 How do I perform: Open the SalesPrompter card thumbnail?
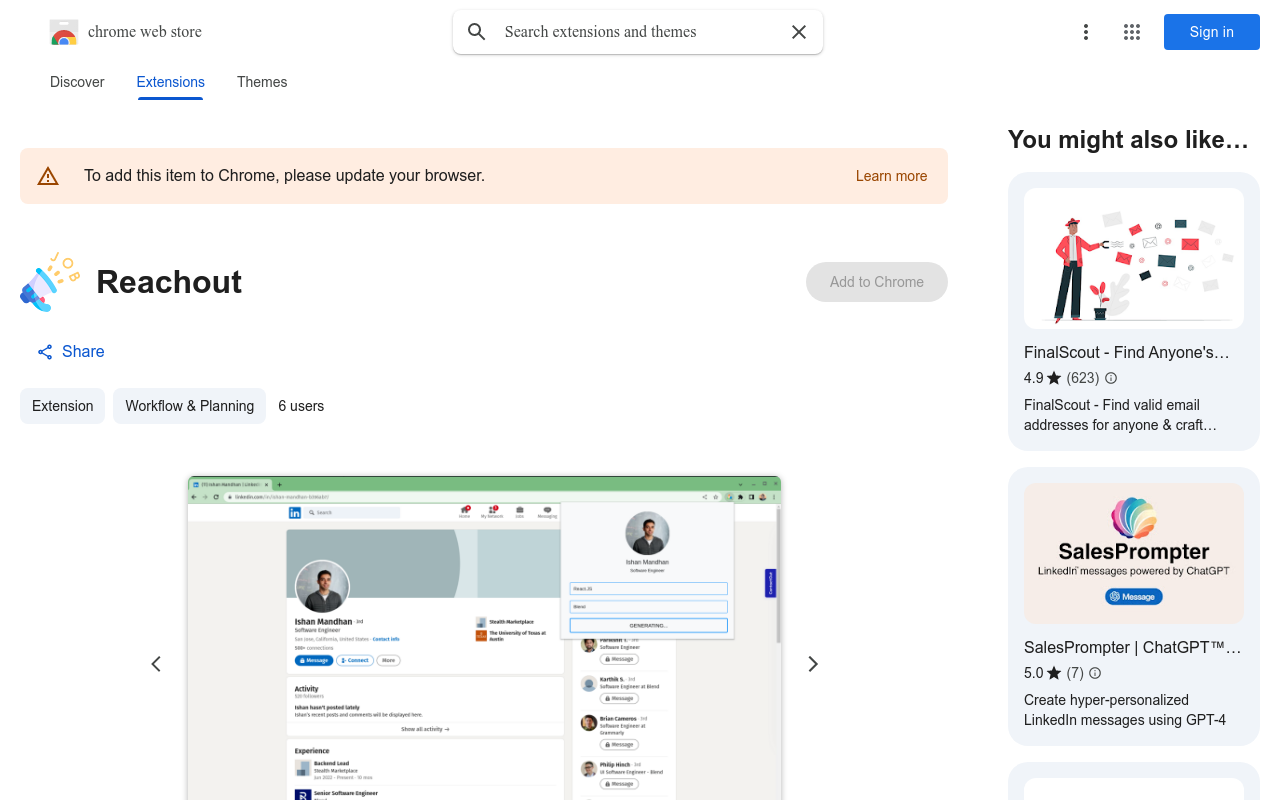point(1134,554)
